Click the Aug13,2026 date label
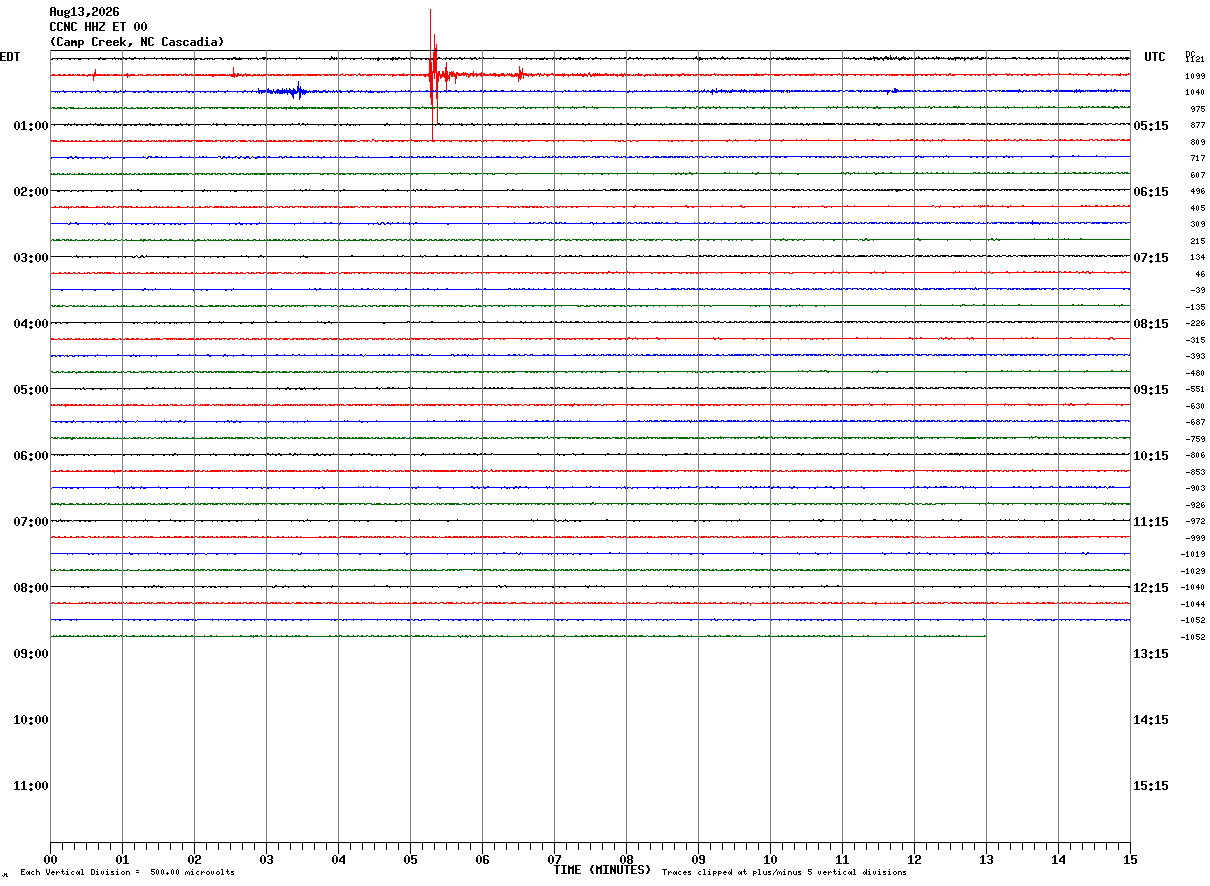This screenshot has height=886, width=1210. 84,12
